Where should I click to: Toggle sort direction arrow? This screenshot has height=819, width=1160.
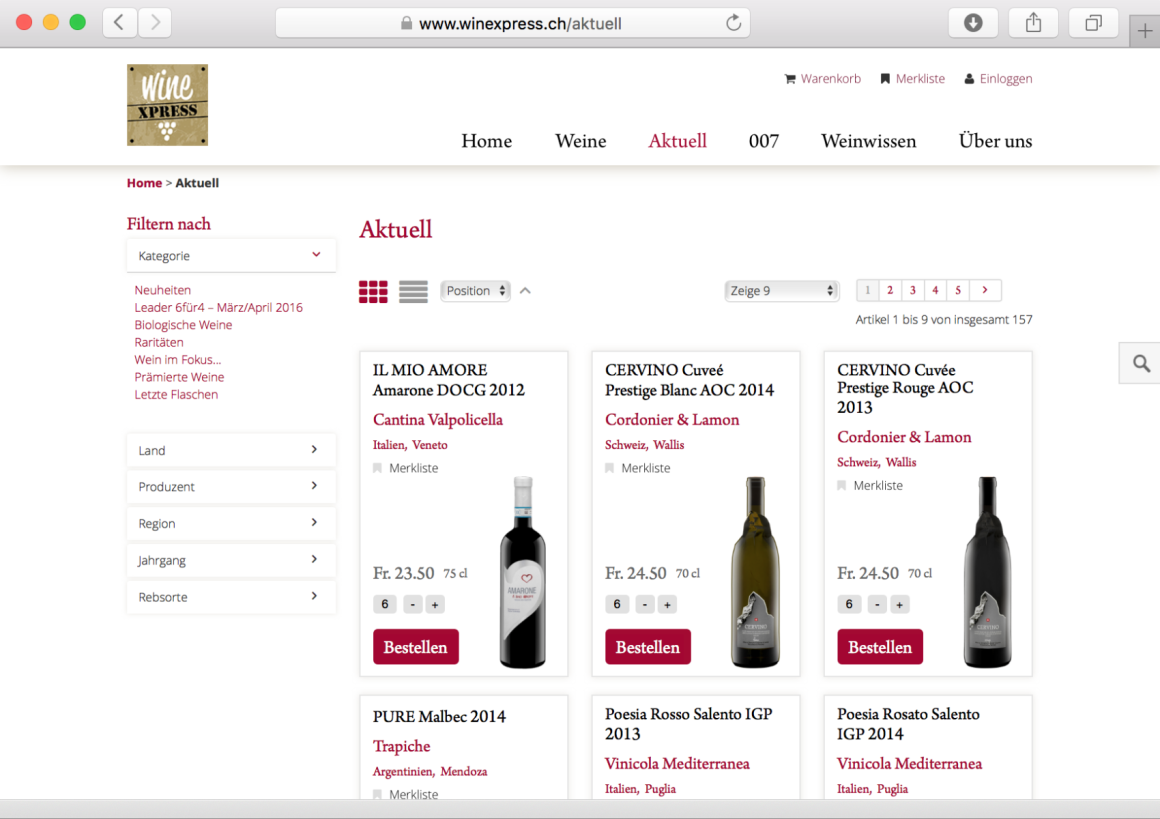(x=525, y=291)
